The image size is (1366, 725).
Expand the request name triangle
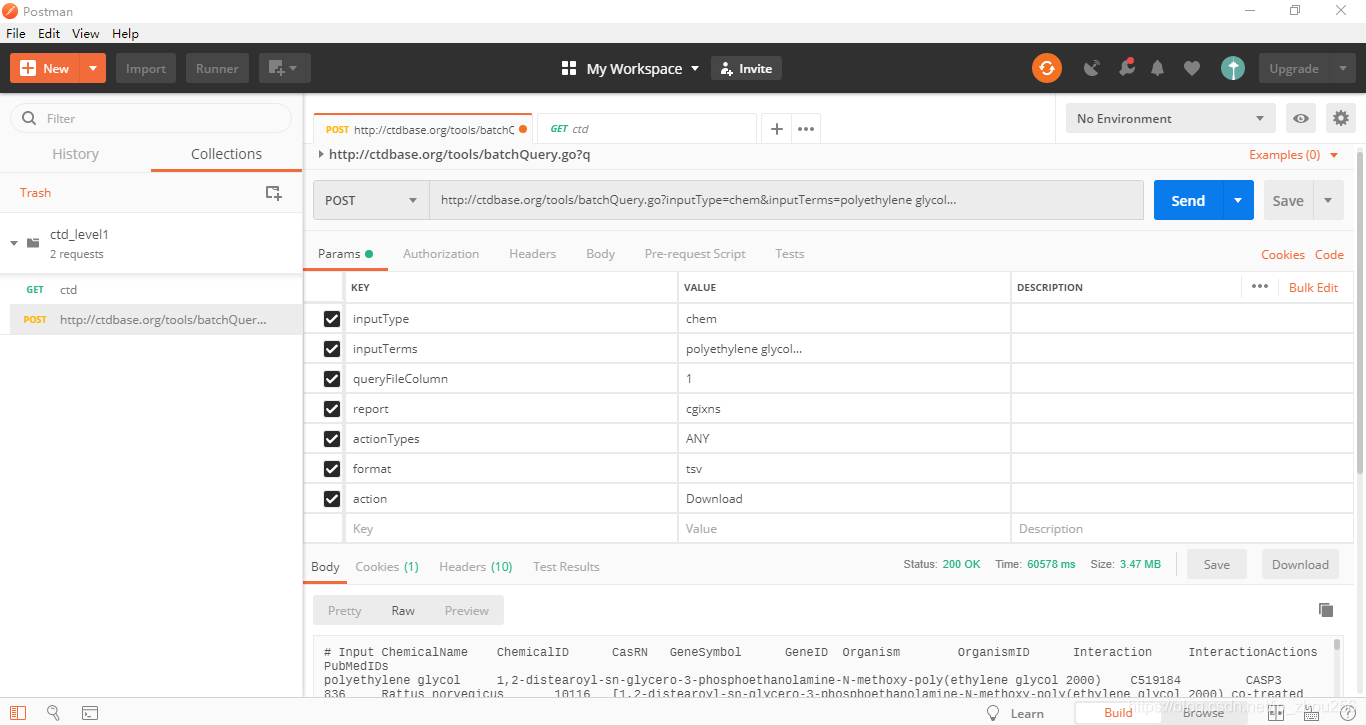(320, 155)
